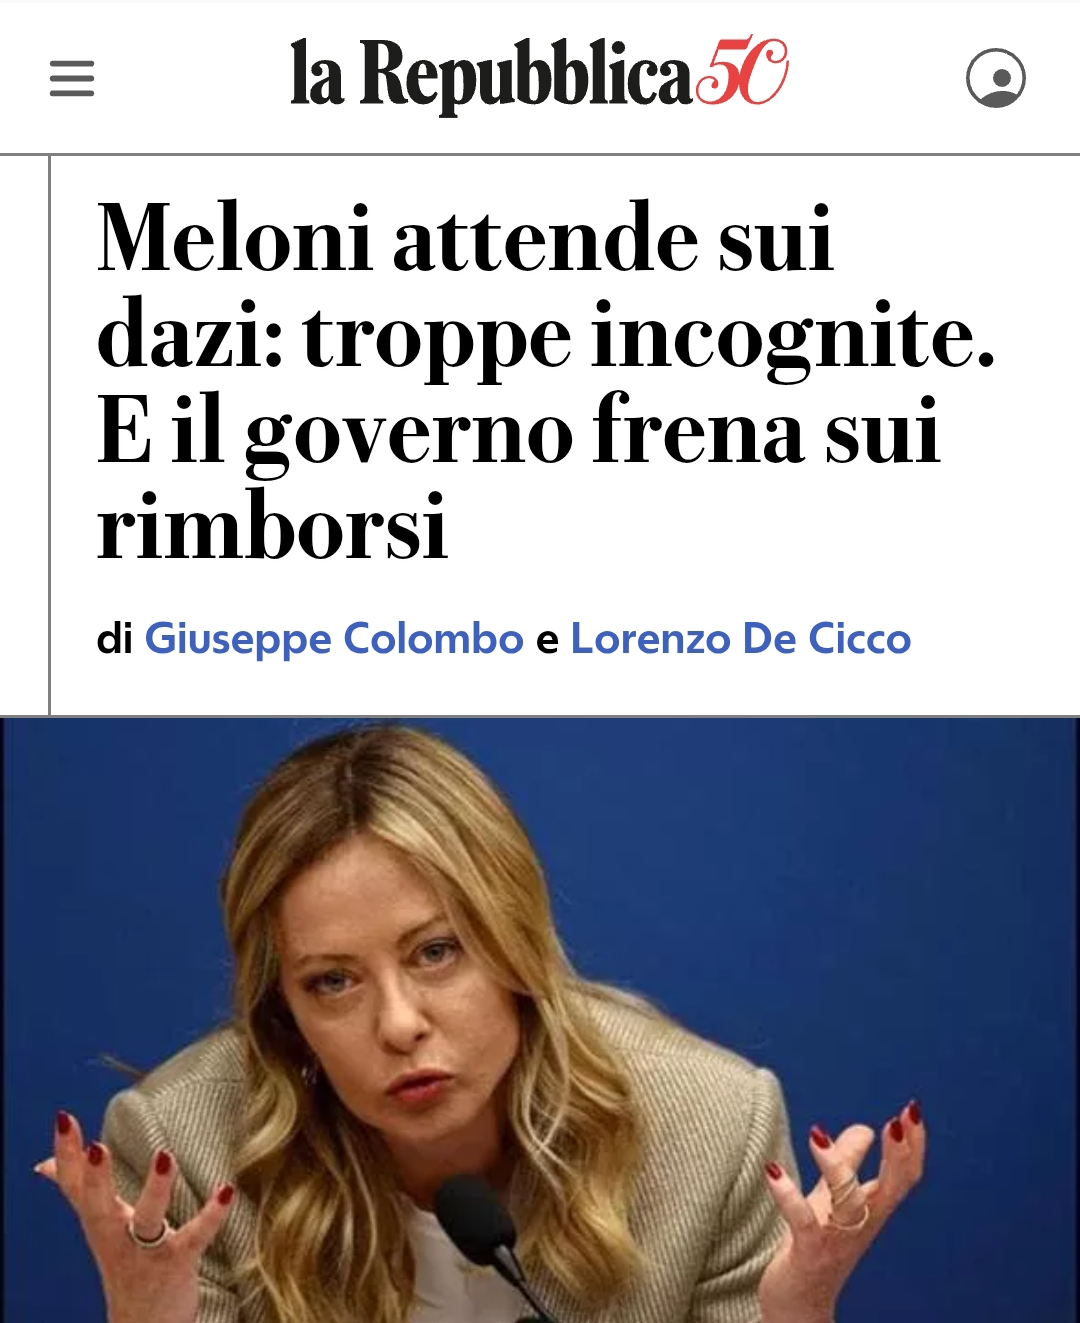Open the user account profile icon
This screenshot has width=1080, height=1323.
(x=995, y=78)
